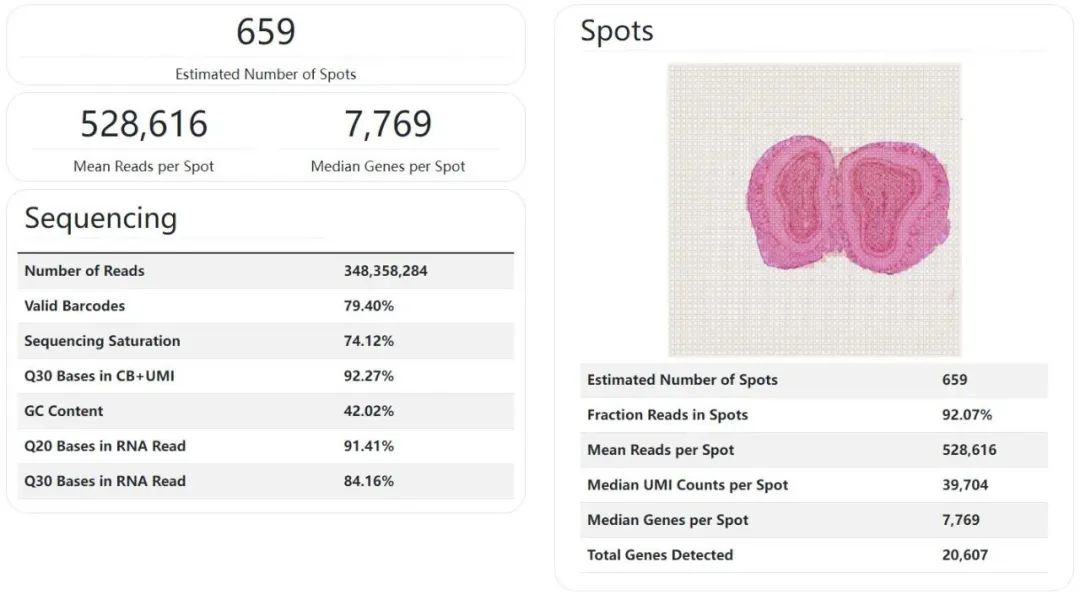
Task: Click the large 7,769 median genes value
Action: click(x=388, y=124)
